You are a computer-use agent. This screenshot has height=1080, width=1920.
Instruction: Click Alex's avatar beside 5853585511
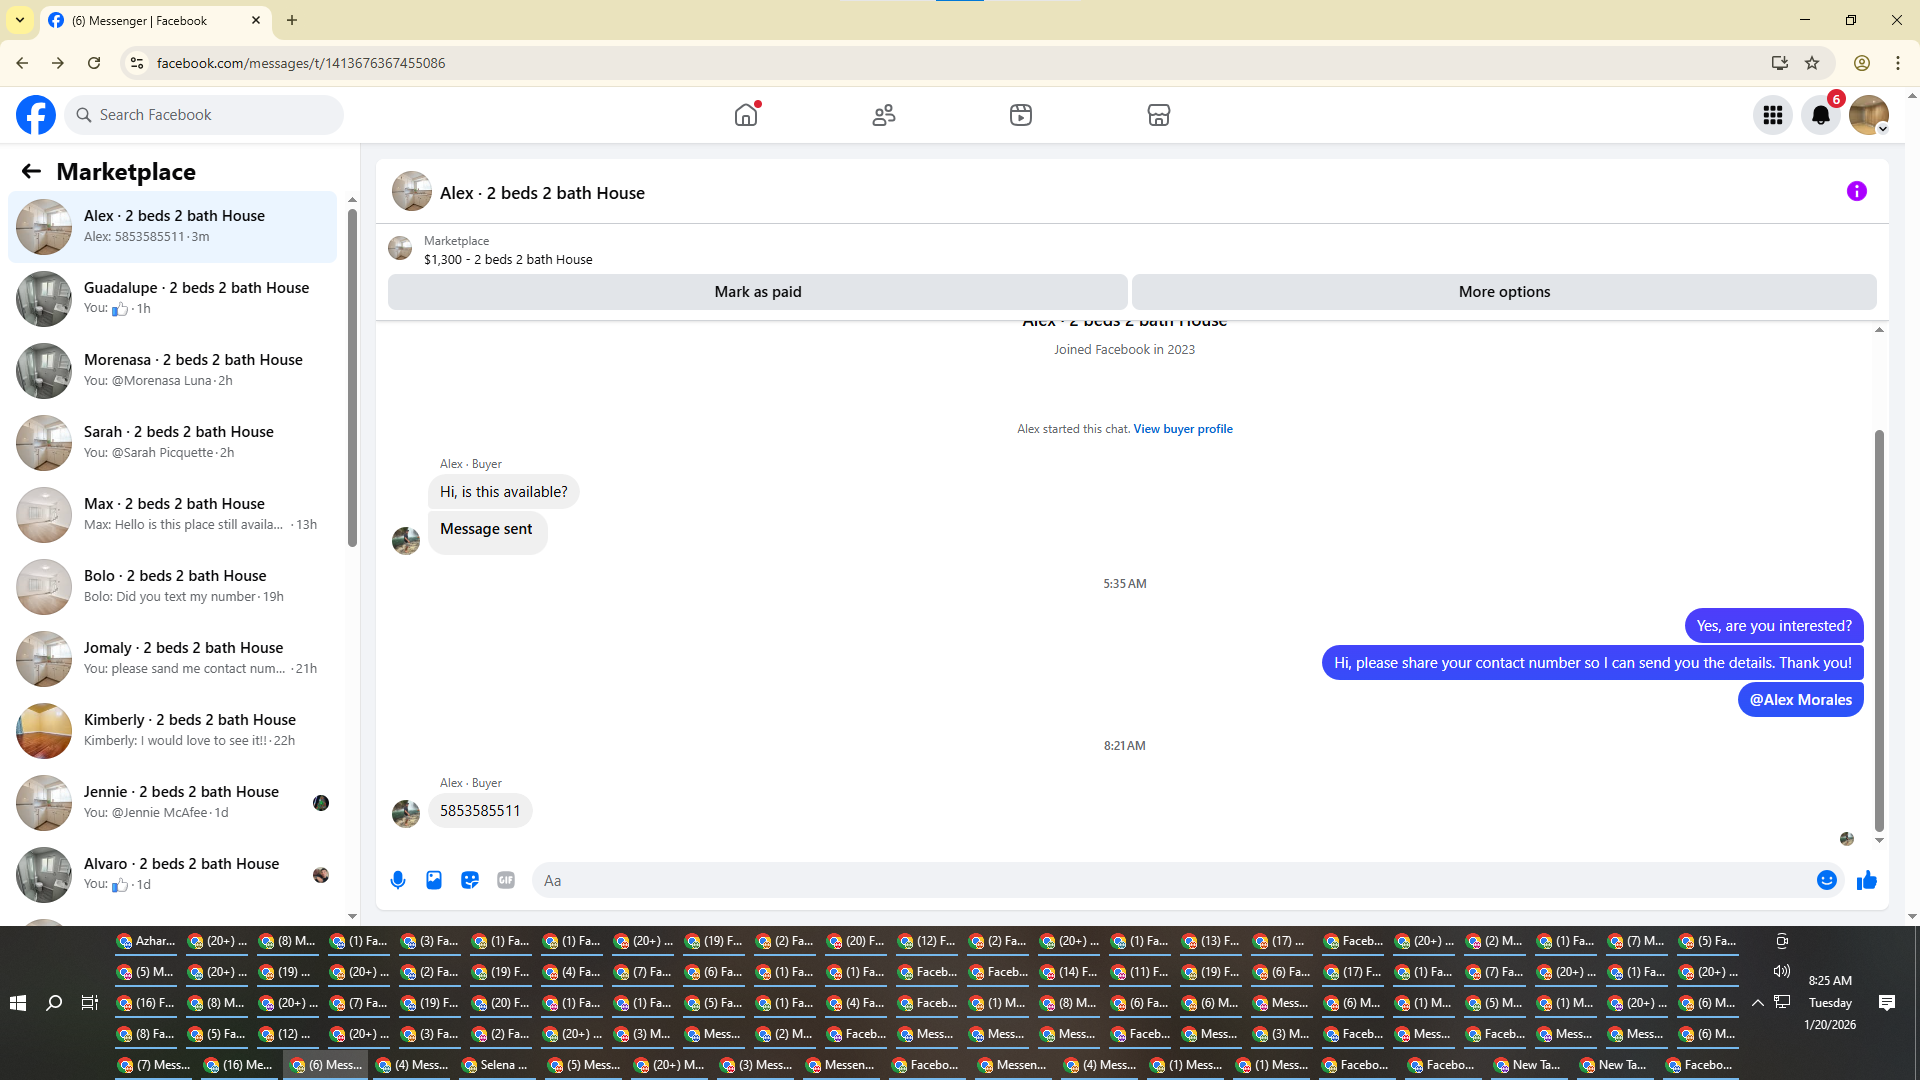pyautogui.click(x=406, y=814)
